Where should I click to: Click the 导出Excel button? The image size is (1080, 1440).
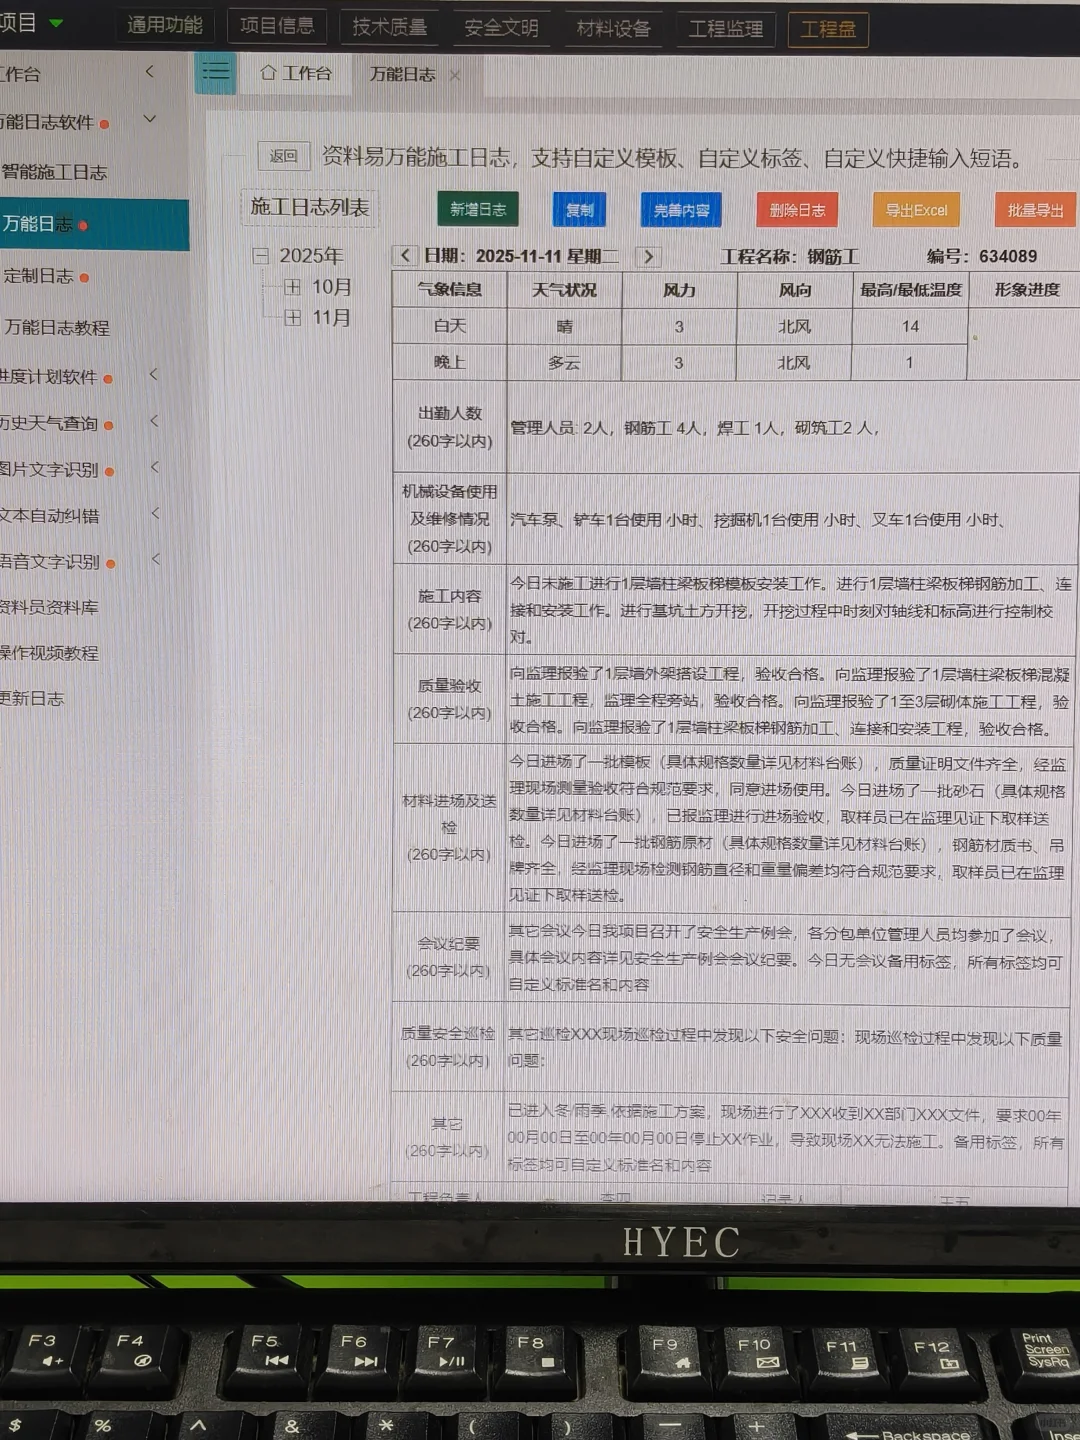coord(915,211)
